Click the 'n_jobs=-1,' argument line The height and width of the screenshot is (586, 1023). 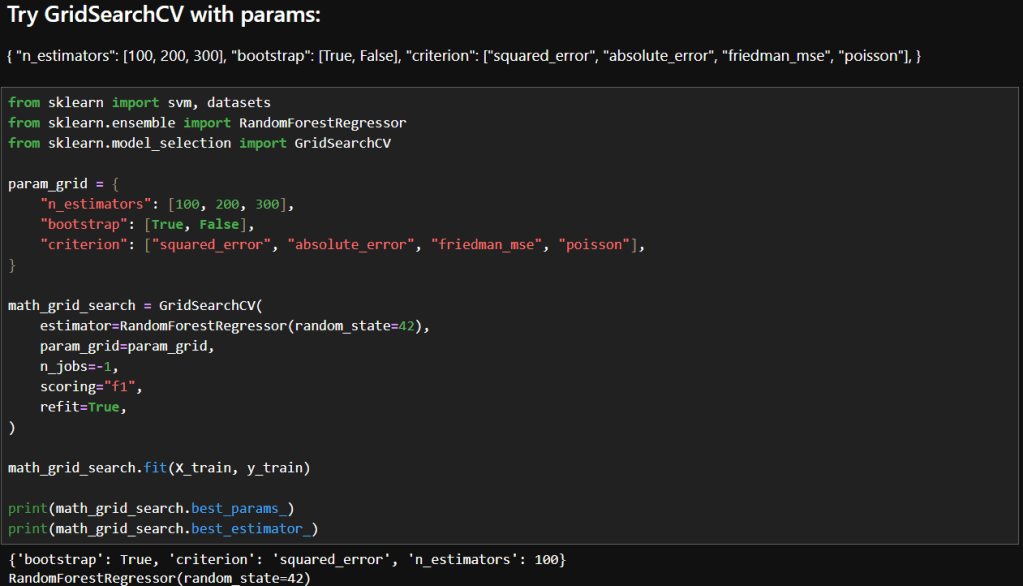[x=79, y=366]
